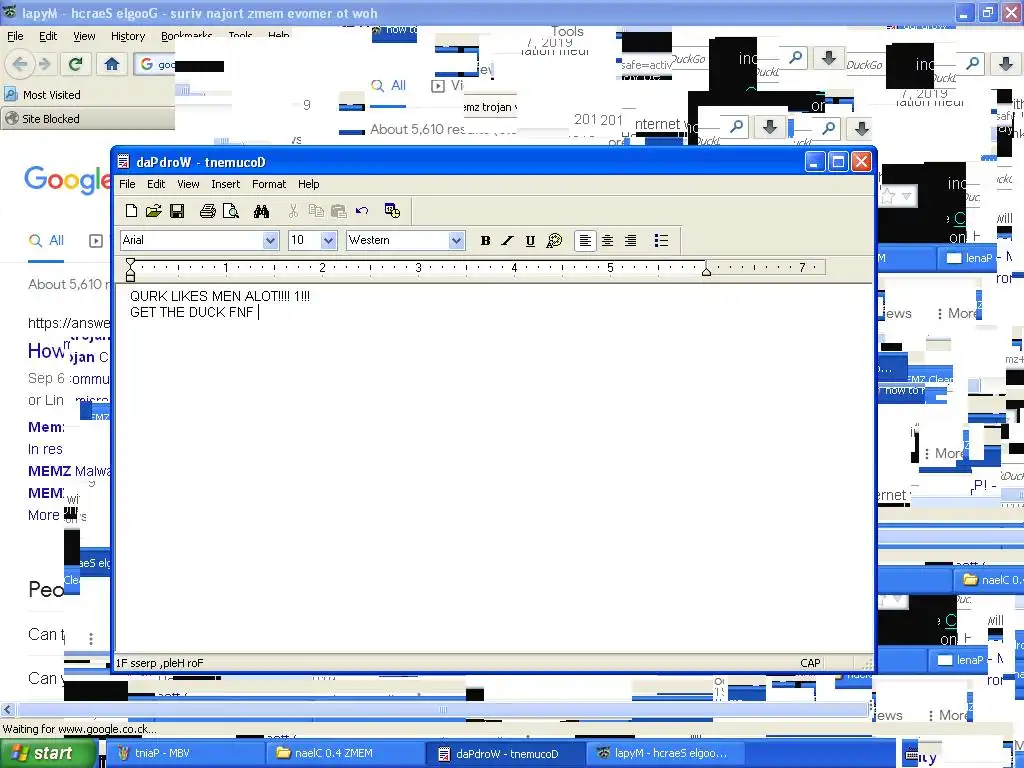The height and width of the screenshot is (768, 1024).
Task: Open the font color palette icon
Action: coord(554,240)
